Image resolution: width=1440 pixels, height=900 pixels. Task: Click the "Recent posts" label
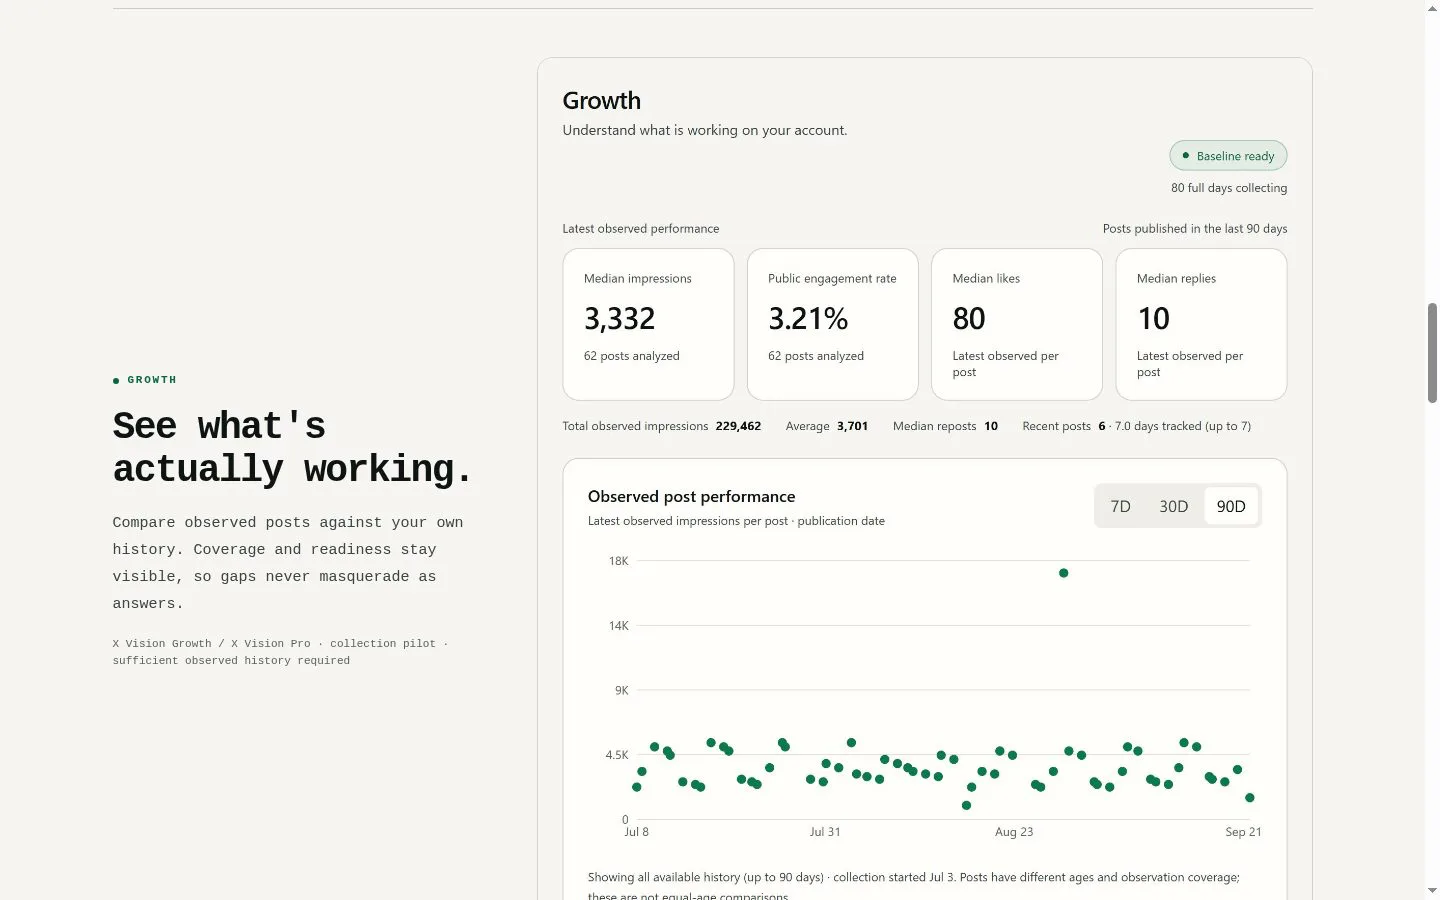click(x=1056, y=426)
